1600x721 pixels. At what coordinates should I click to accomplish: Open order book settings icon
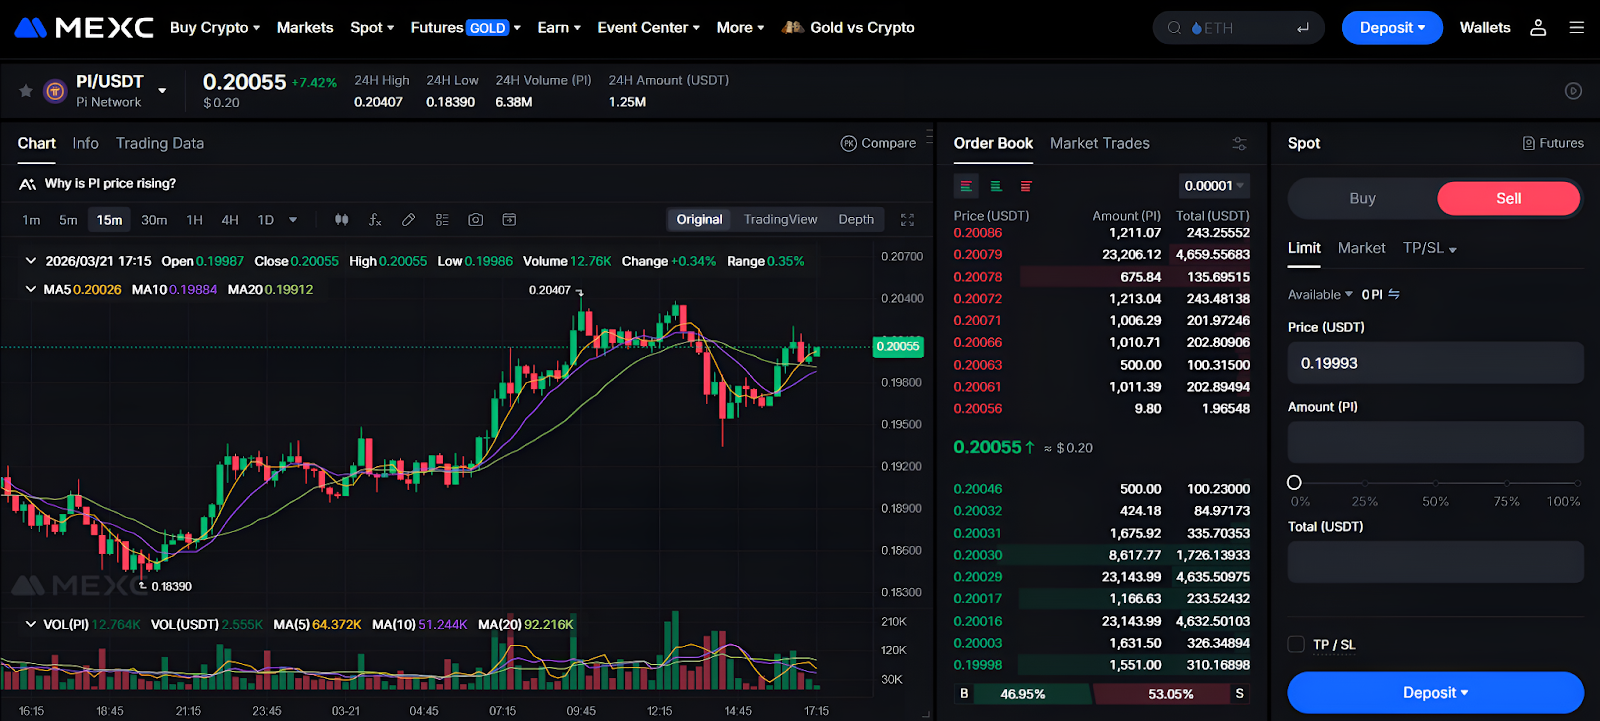click(x=1239, y=144)
